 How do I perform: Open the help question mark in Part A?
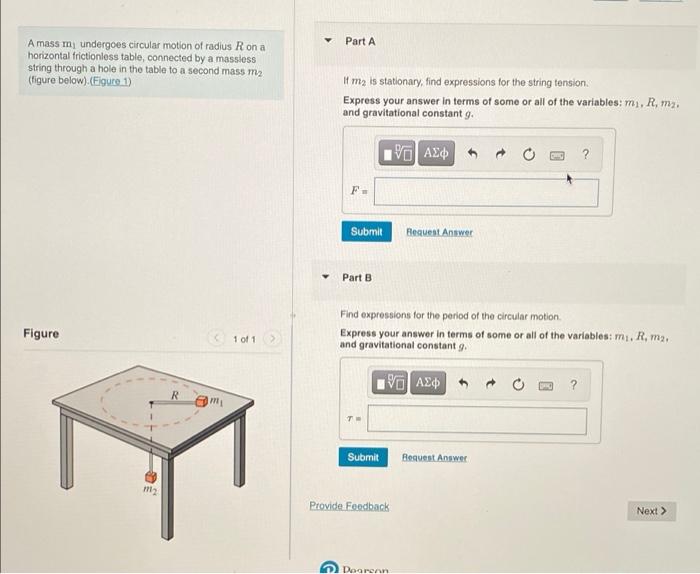tap(586, 154)
